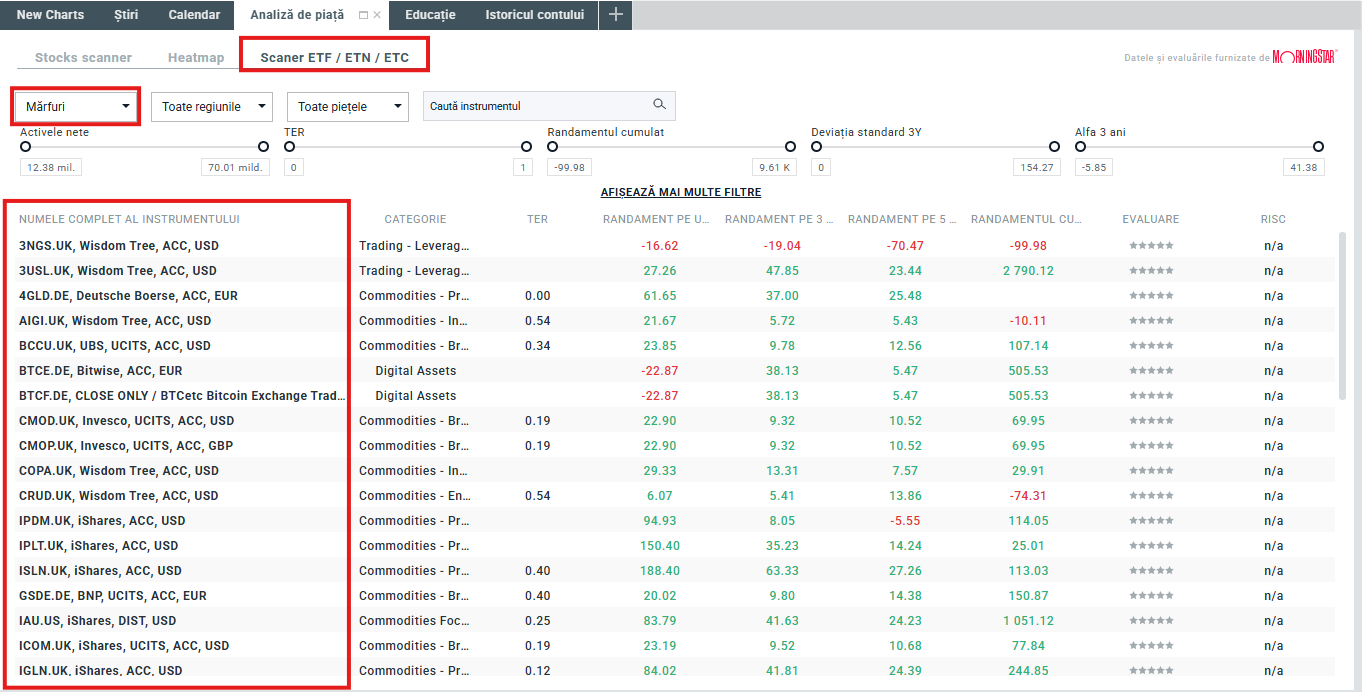Screen dimensions: 1362x692
Task: Open the Mărfuri asset class dropdown
Action: [x=77, y=106]
